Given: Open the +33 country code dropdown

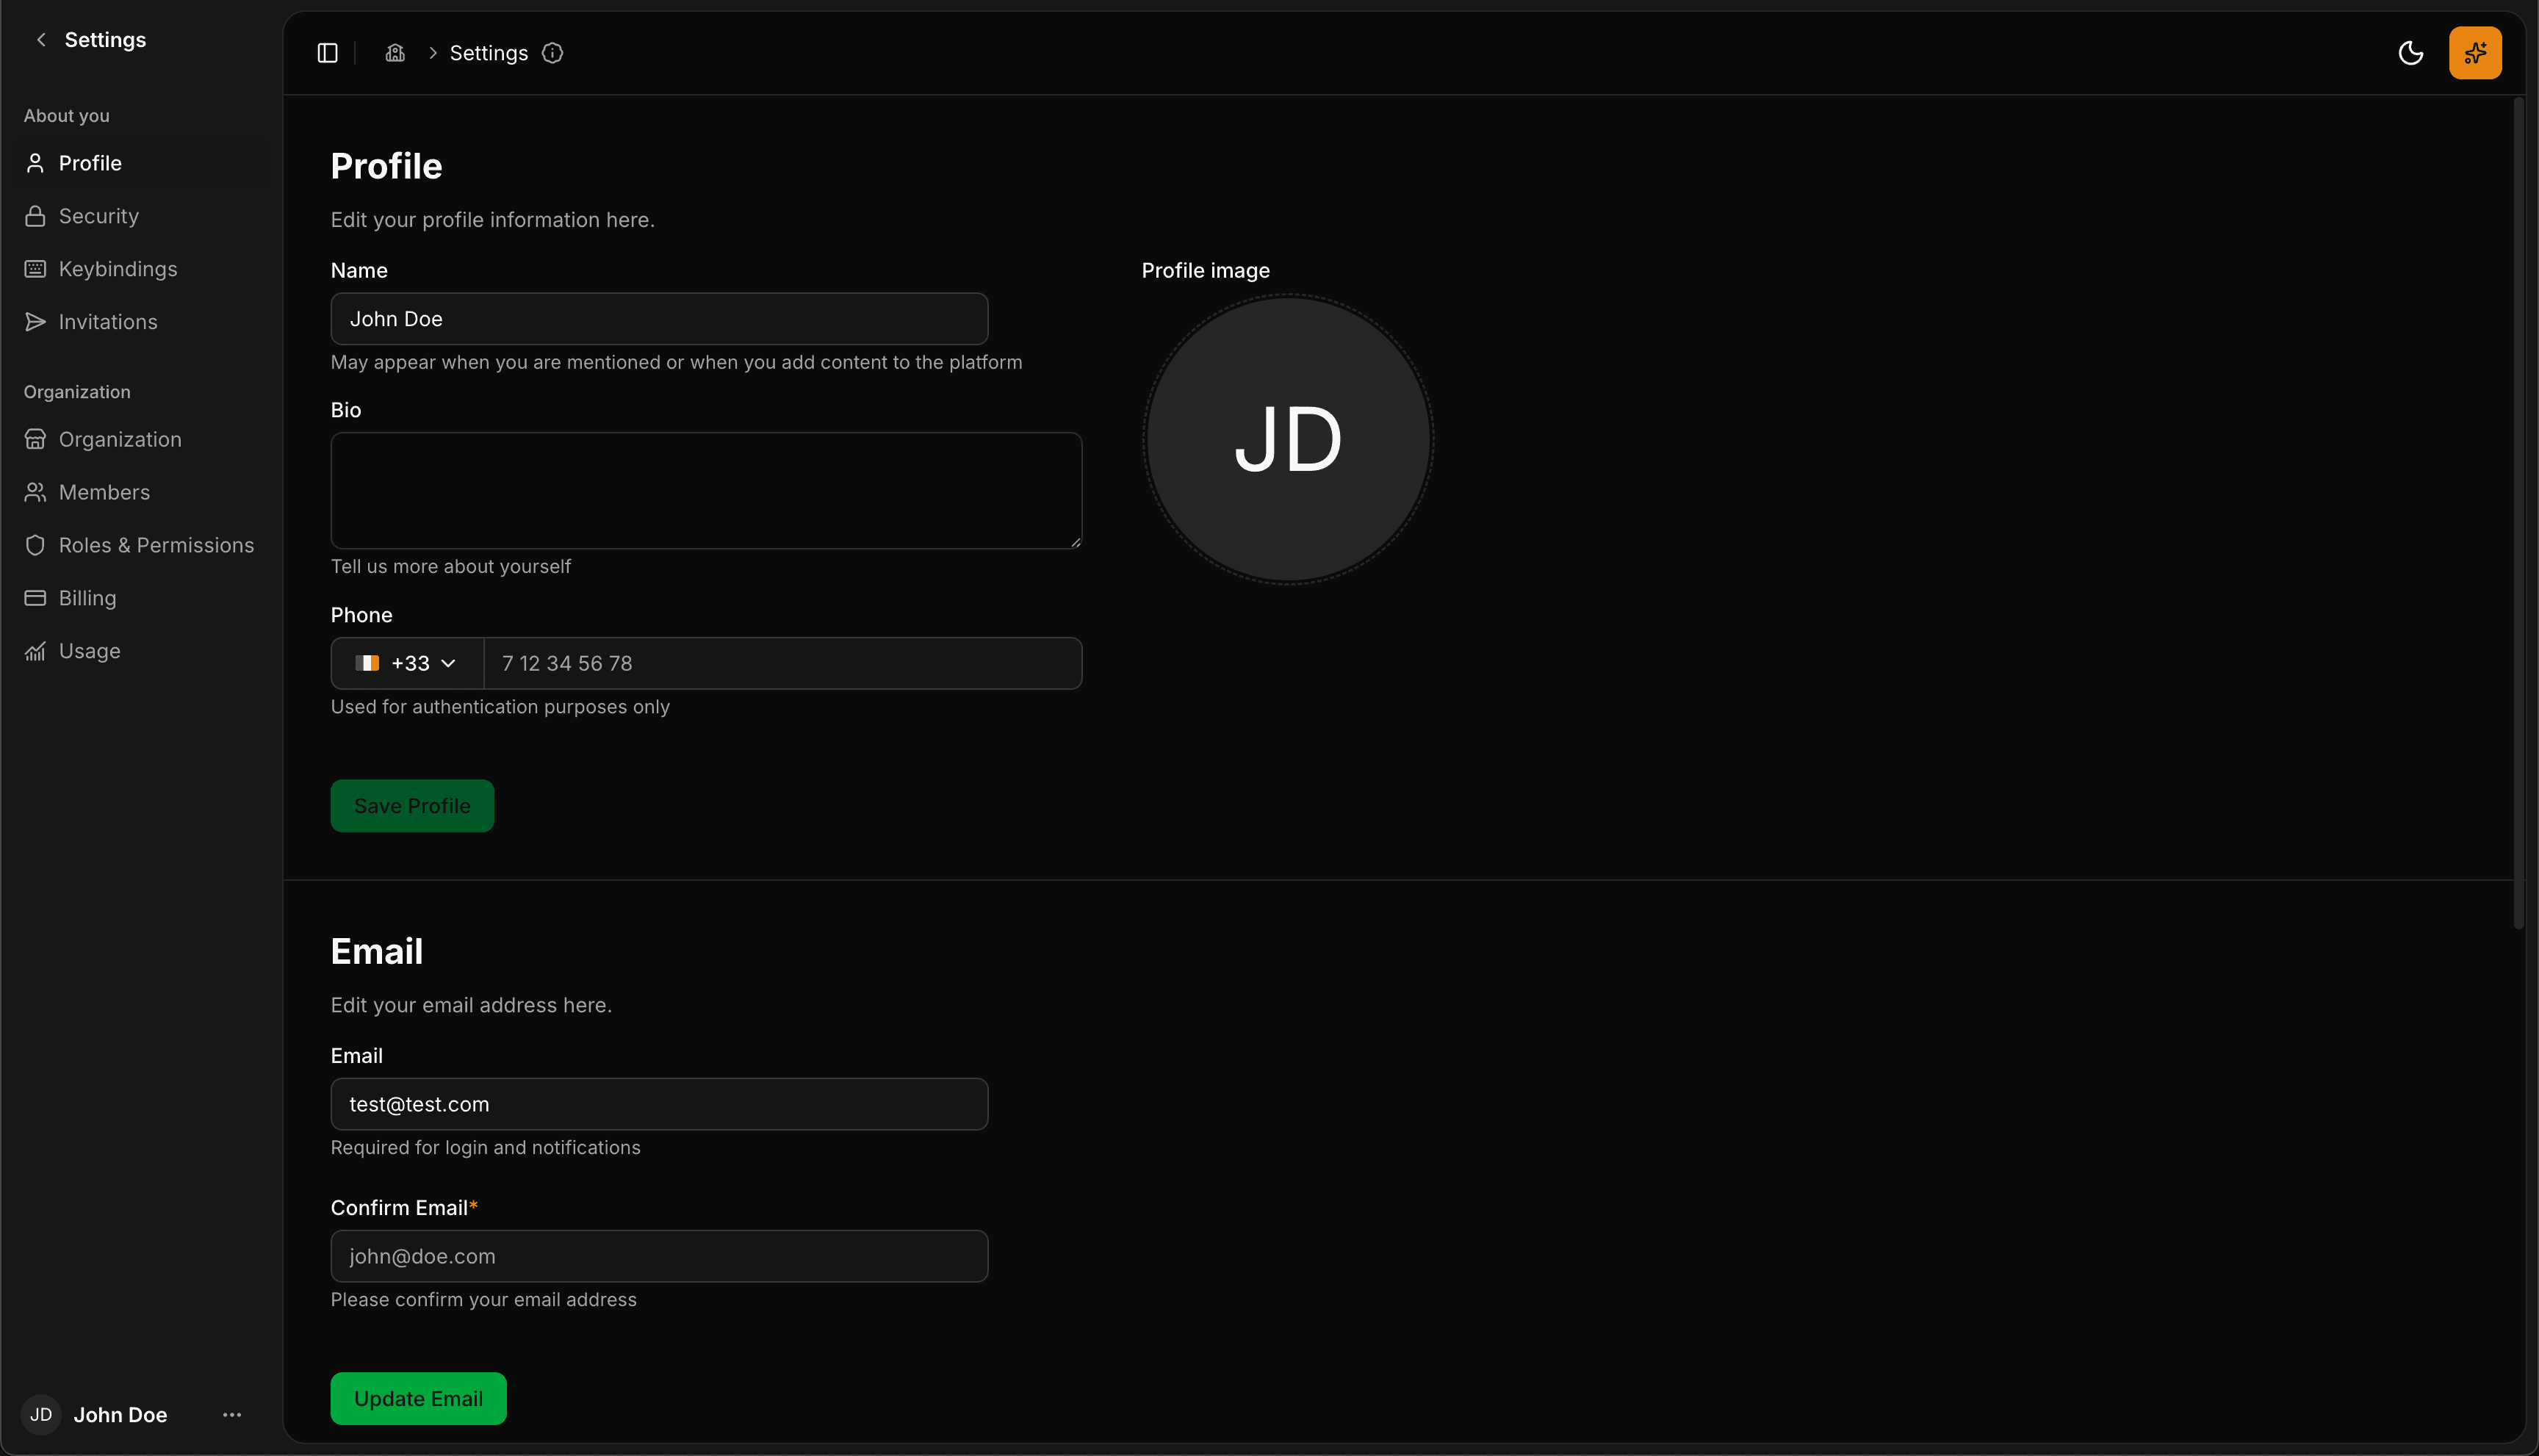Looking at the screenshot, I should tap(406, 662).
